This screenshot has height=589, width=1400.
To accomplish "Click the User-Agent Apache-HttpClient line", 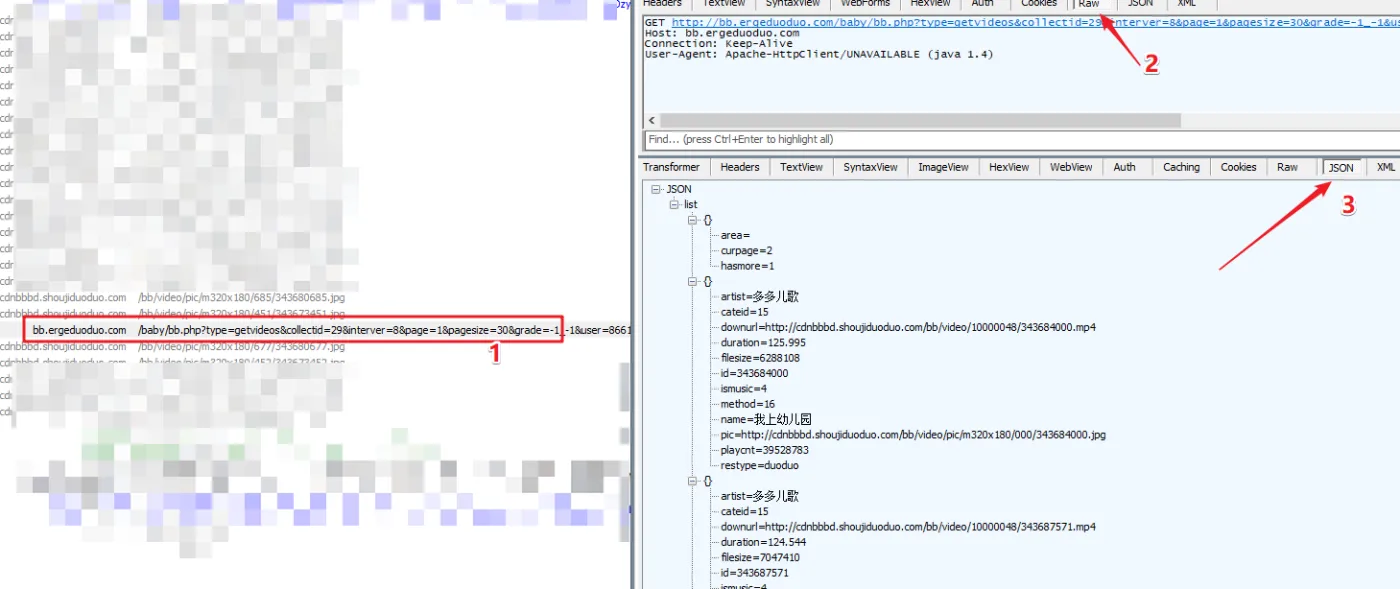I will [x=819, y=54].
